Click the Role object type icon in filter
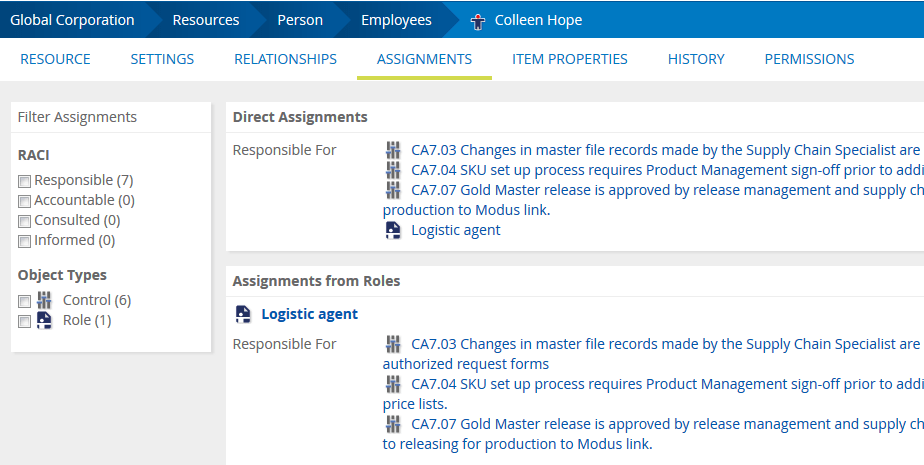Image resolution: width=924 pixels, height=465 pixels. (44, 320)
